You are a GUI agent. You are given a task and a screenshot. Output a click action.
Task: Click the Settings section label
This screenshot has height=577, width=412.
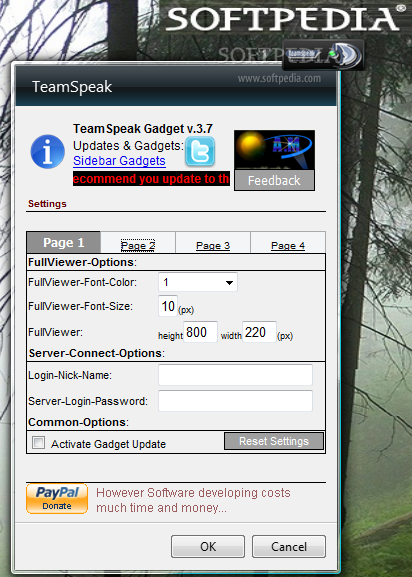coord(47,203)
